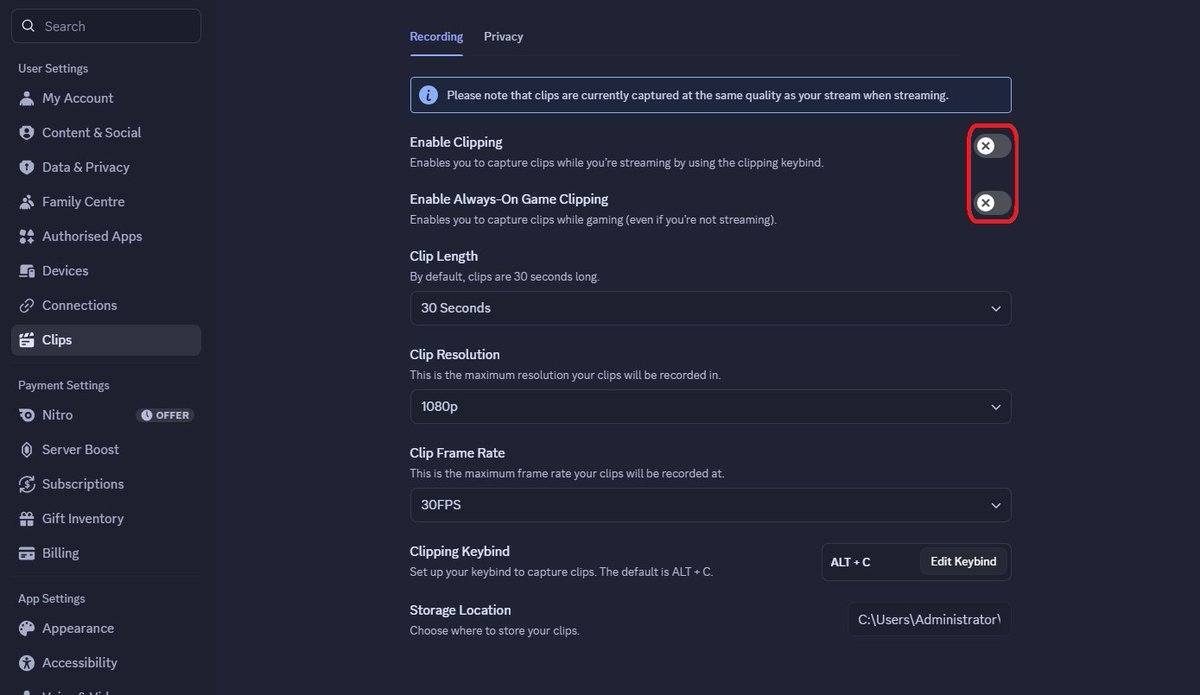Click the Accessibility icon
Screen dimensions: 1200x695
(x=27, y=663)
